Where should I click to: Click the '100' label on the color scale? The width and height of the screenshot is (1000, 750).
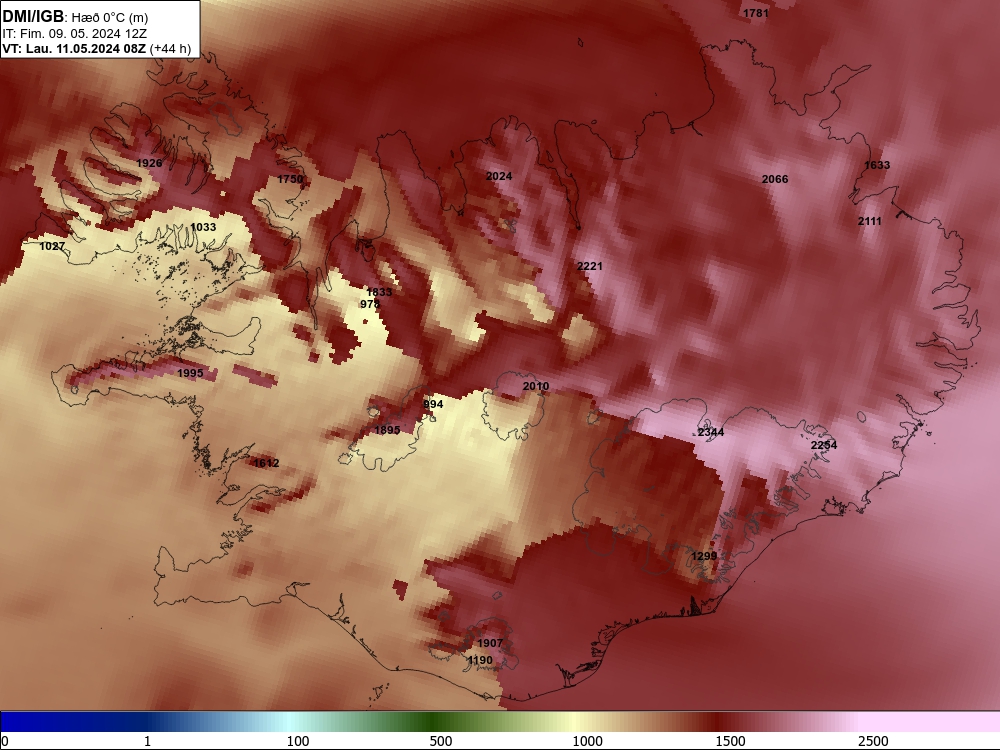[x=298, y=741]
